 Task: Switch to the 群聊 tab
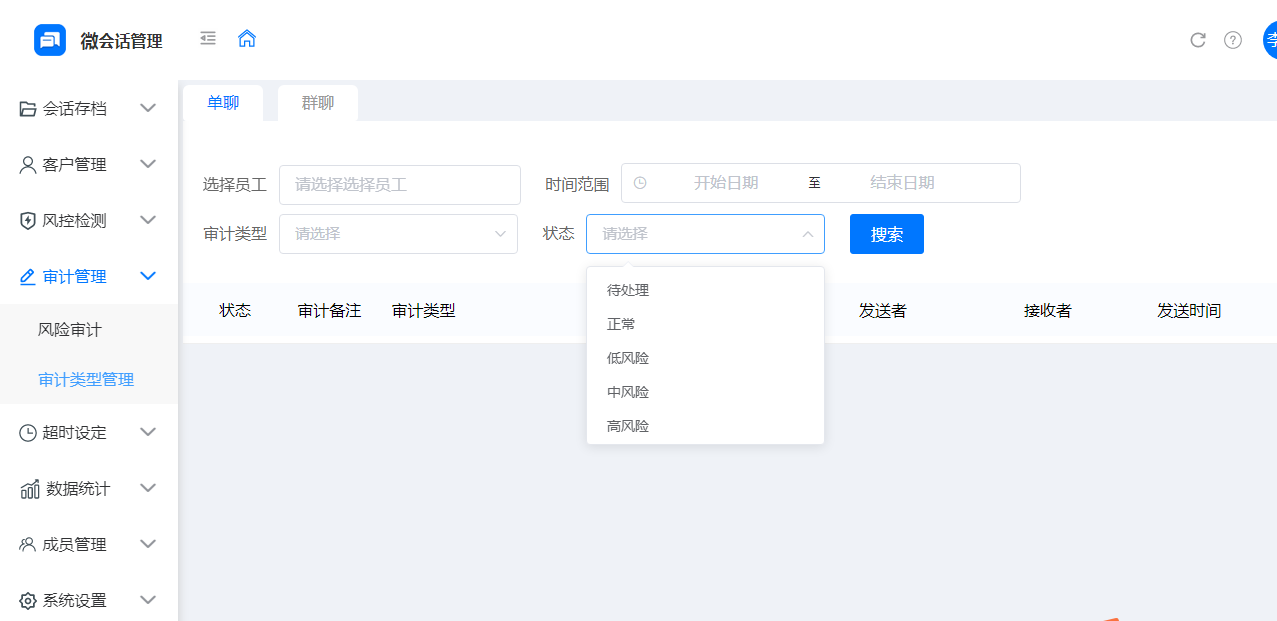point(317,102)
